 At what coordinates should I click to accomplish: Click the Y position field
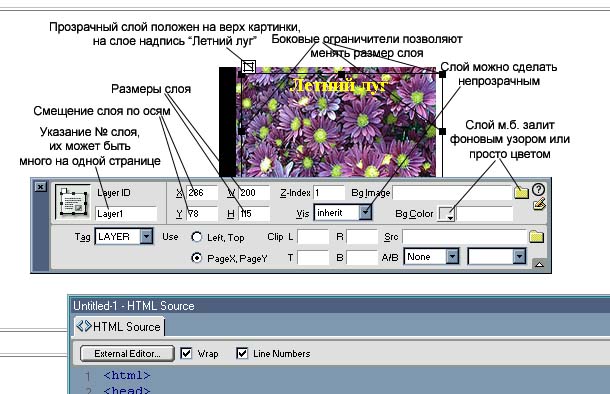202,214
